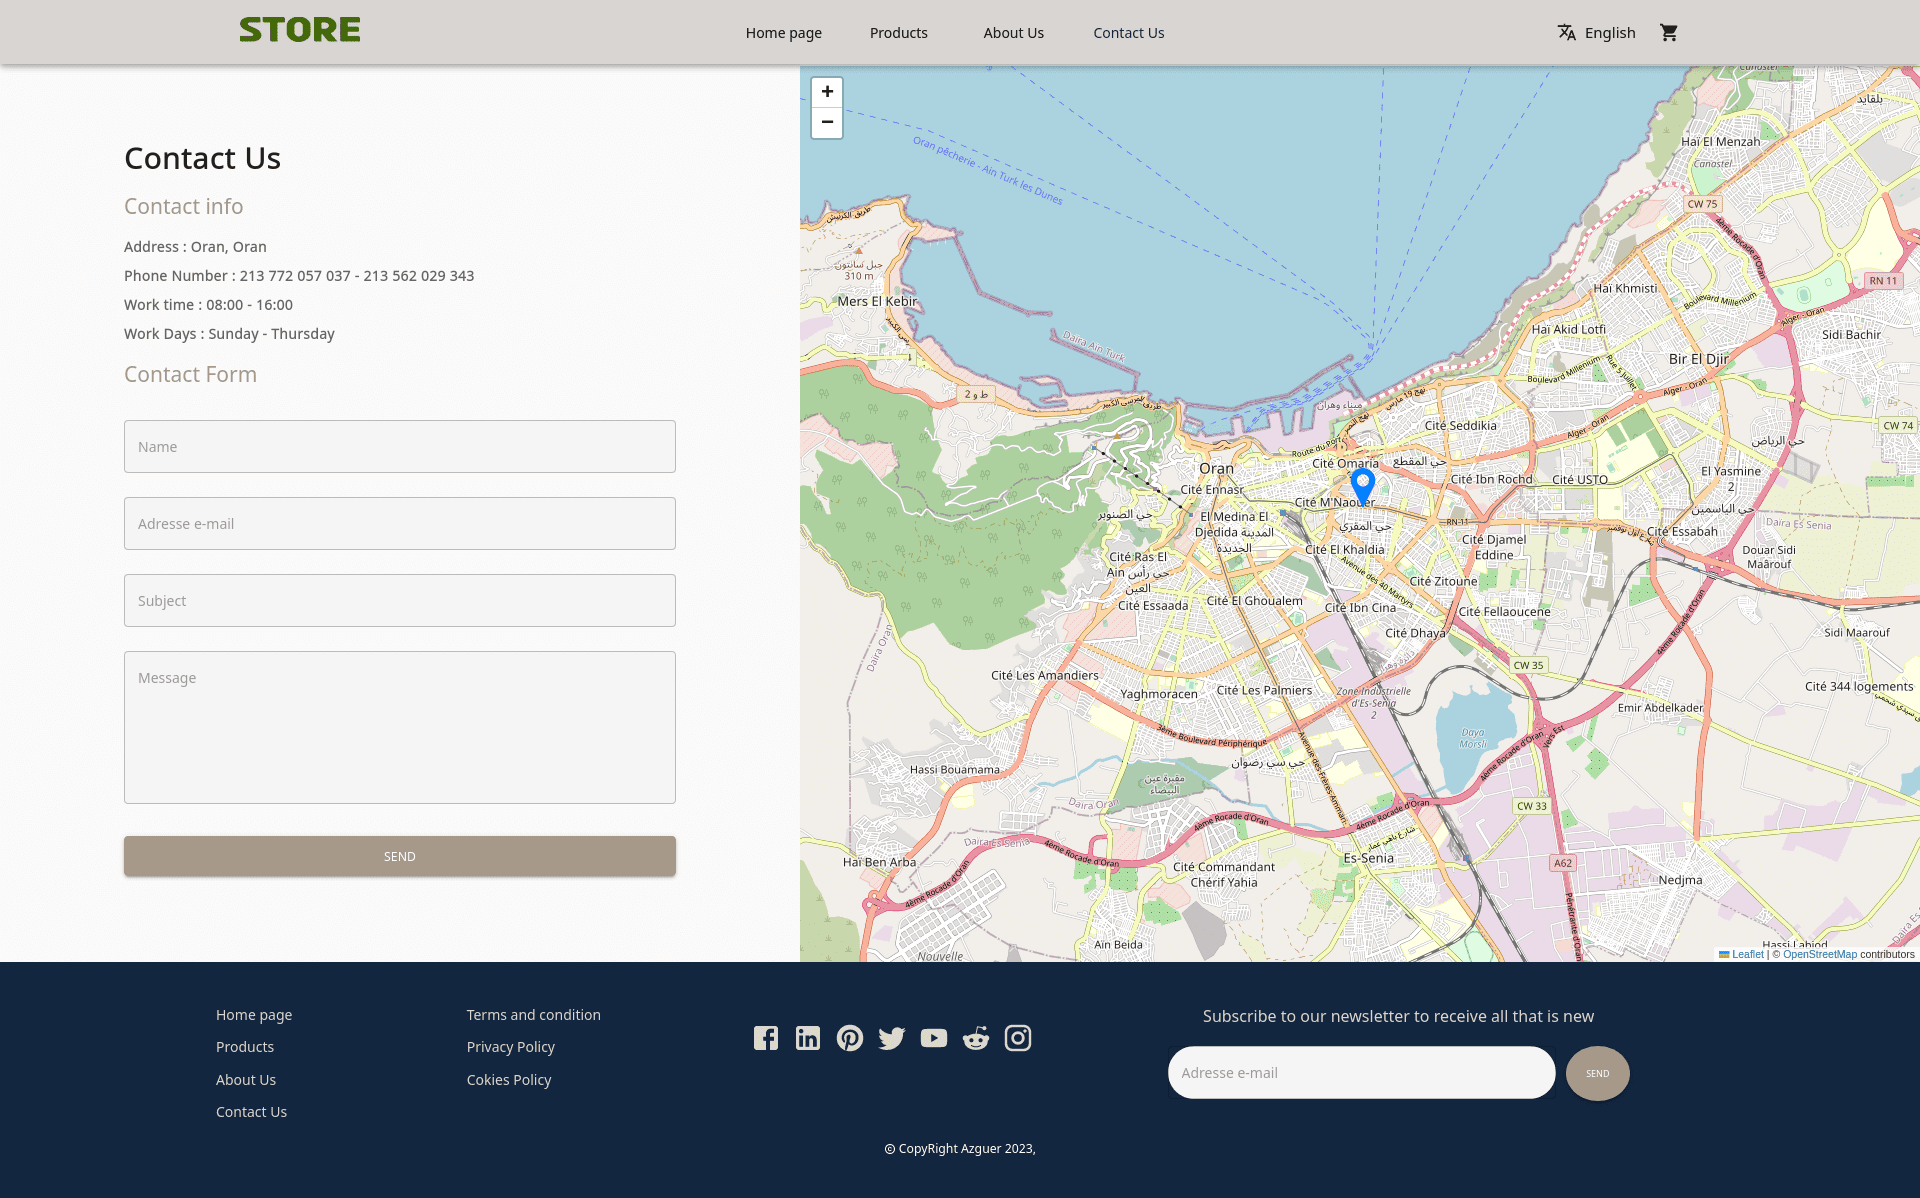
Task: Zoom in the map with plus
Action: [827, 92]
